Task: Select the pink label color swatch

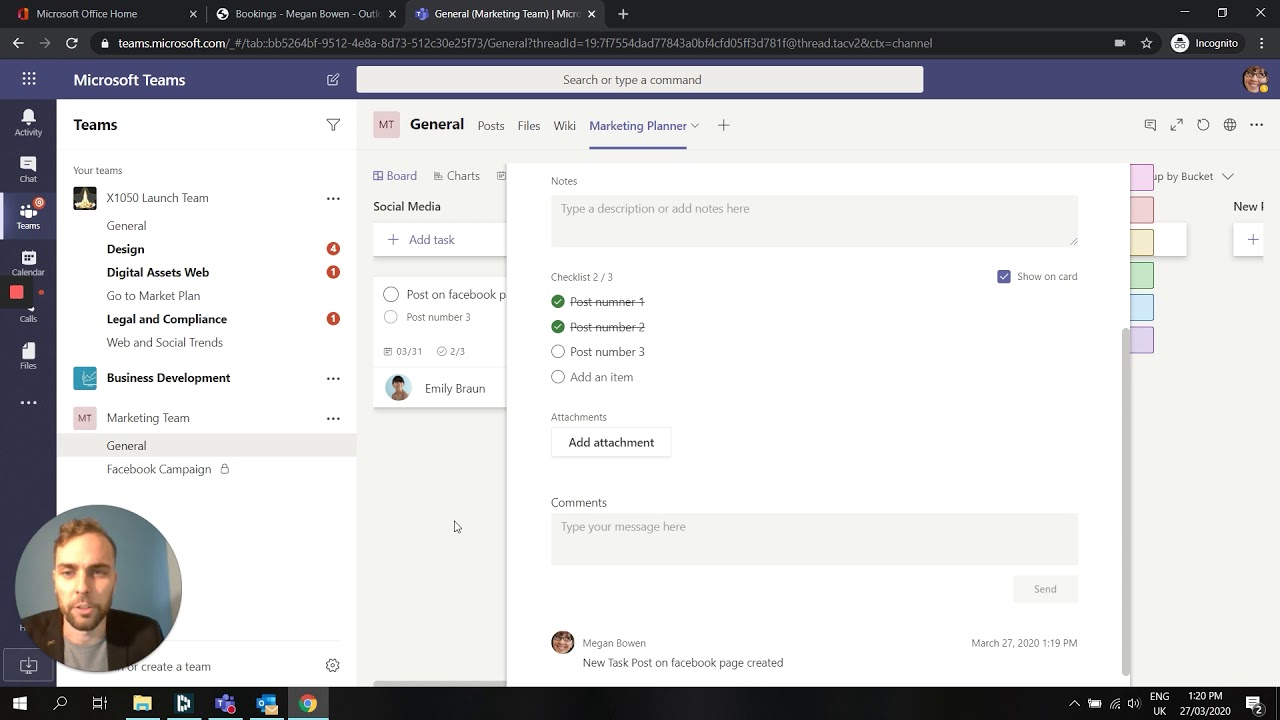Action: tap(1142, 177)
